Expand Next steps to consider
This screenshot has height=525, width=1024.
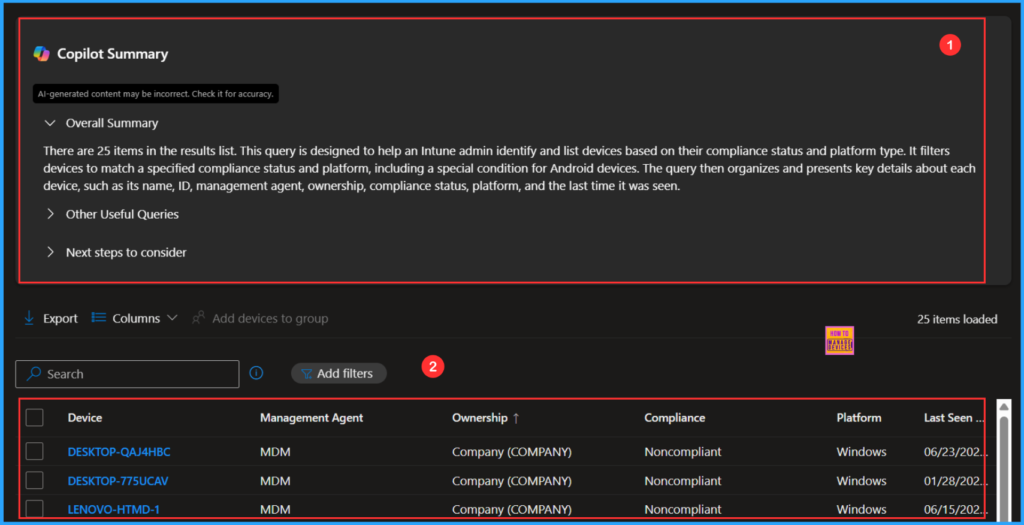click(x=50, y=252)
